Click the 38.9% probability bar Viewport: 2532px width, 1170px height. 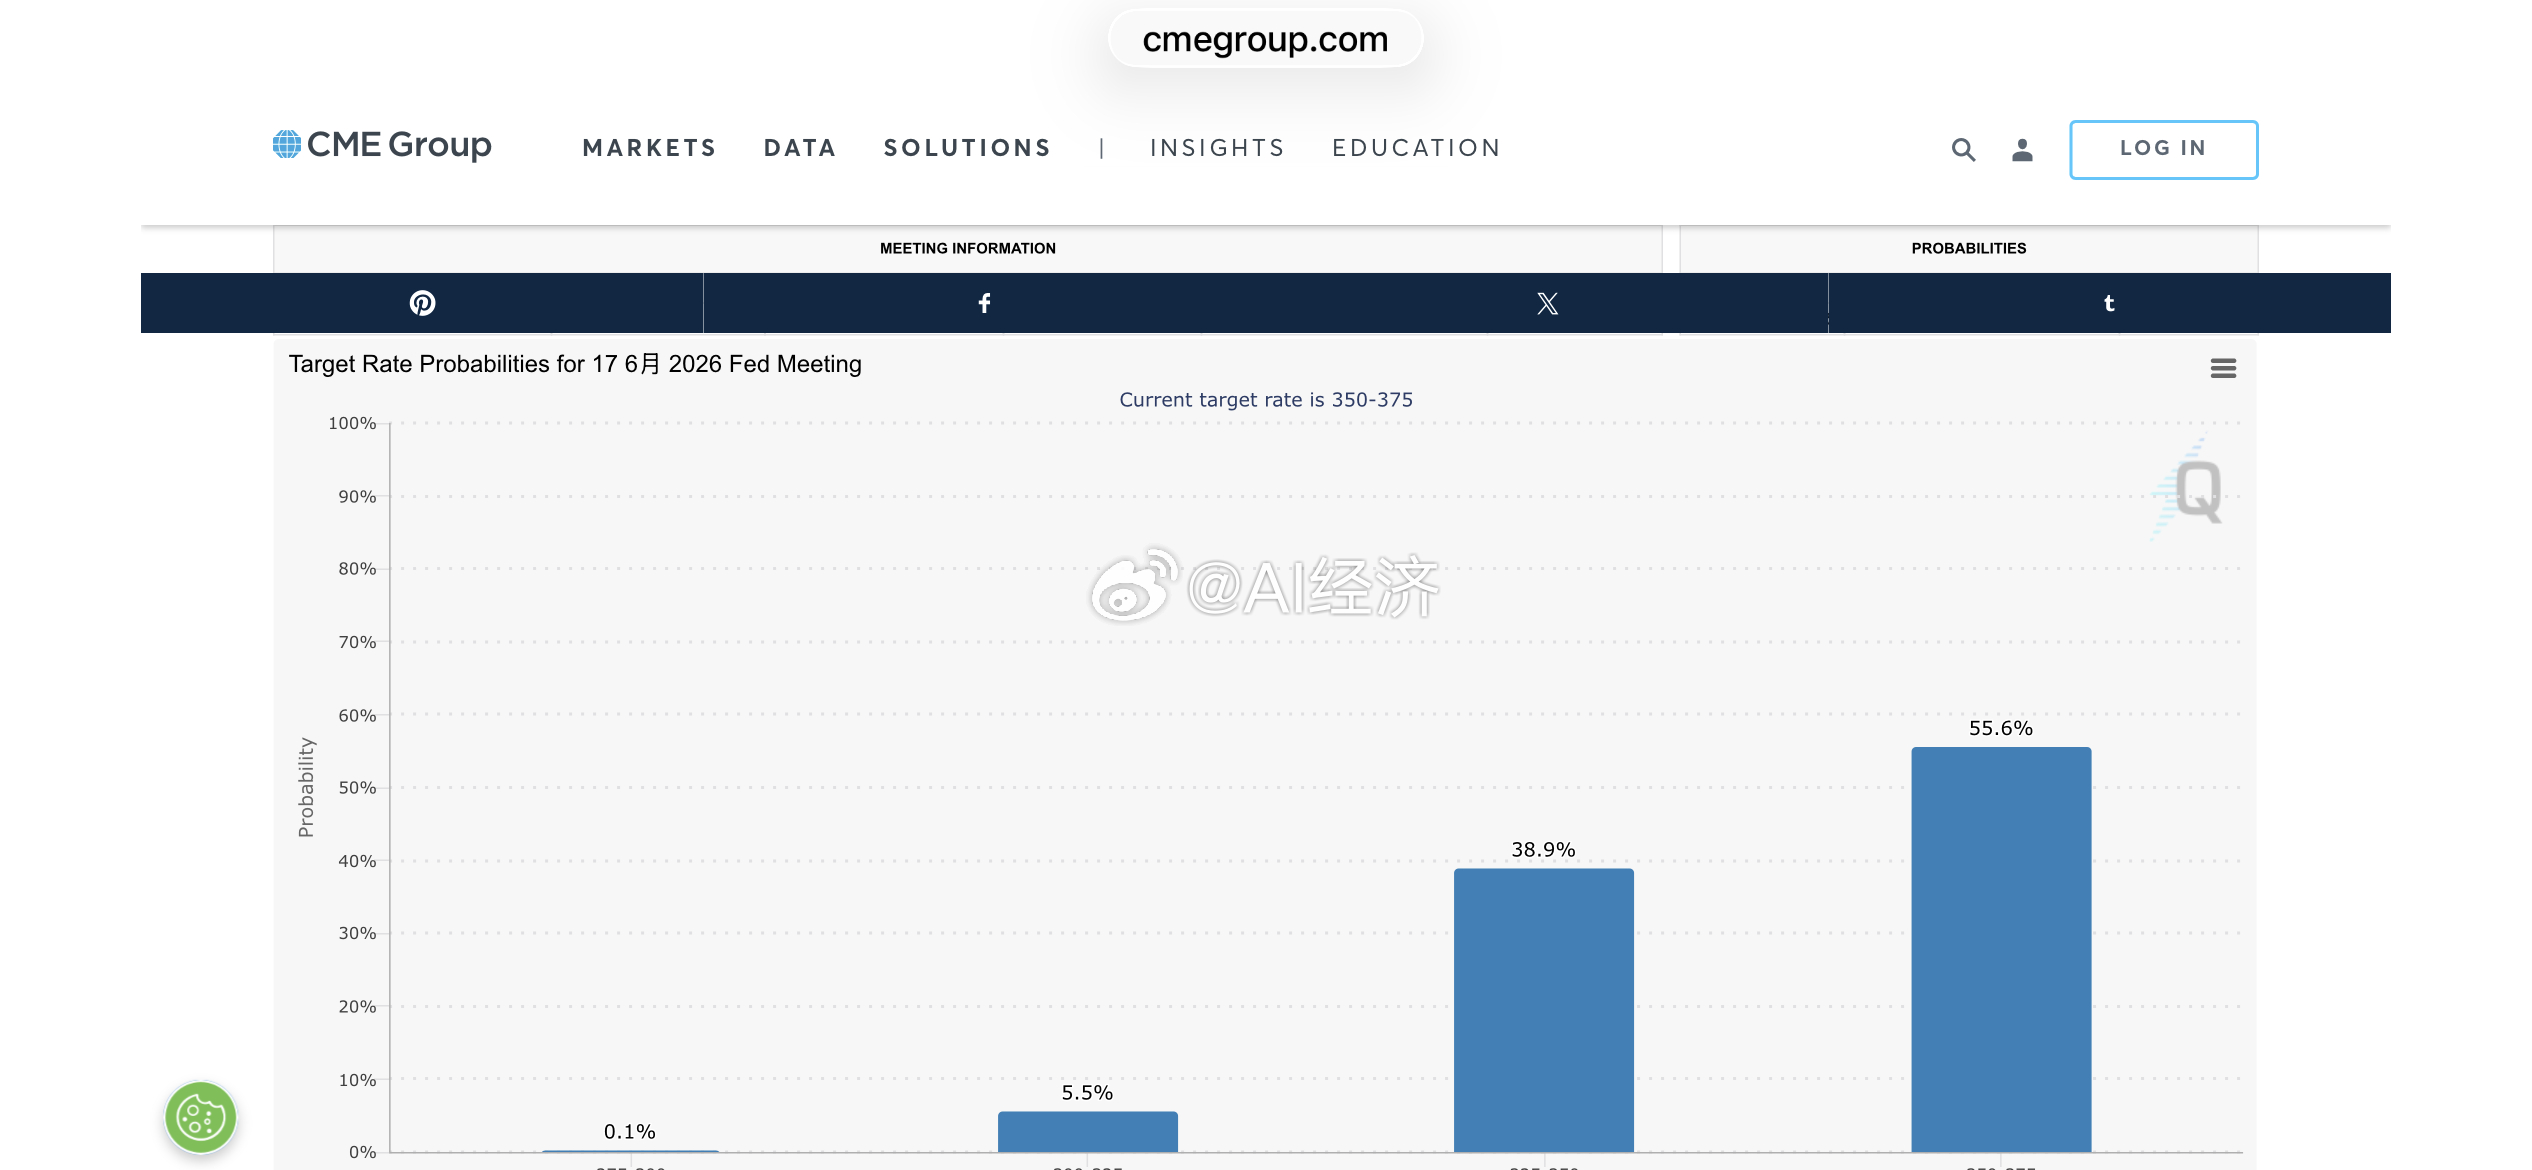tap(1543, 1010)
